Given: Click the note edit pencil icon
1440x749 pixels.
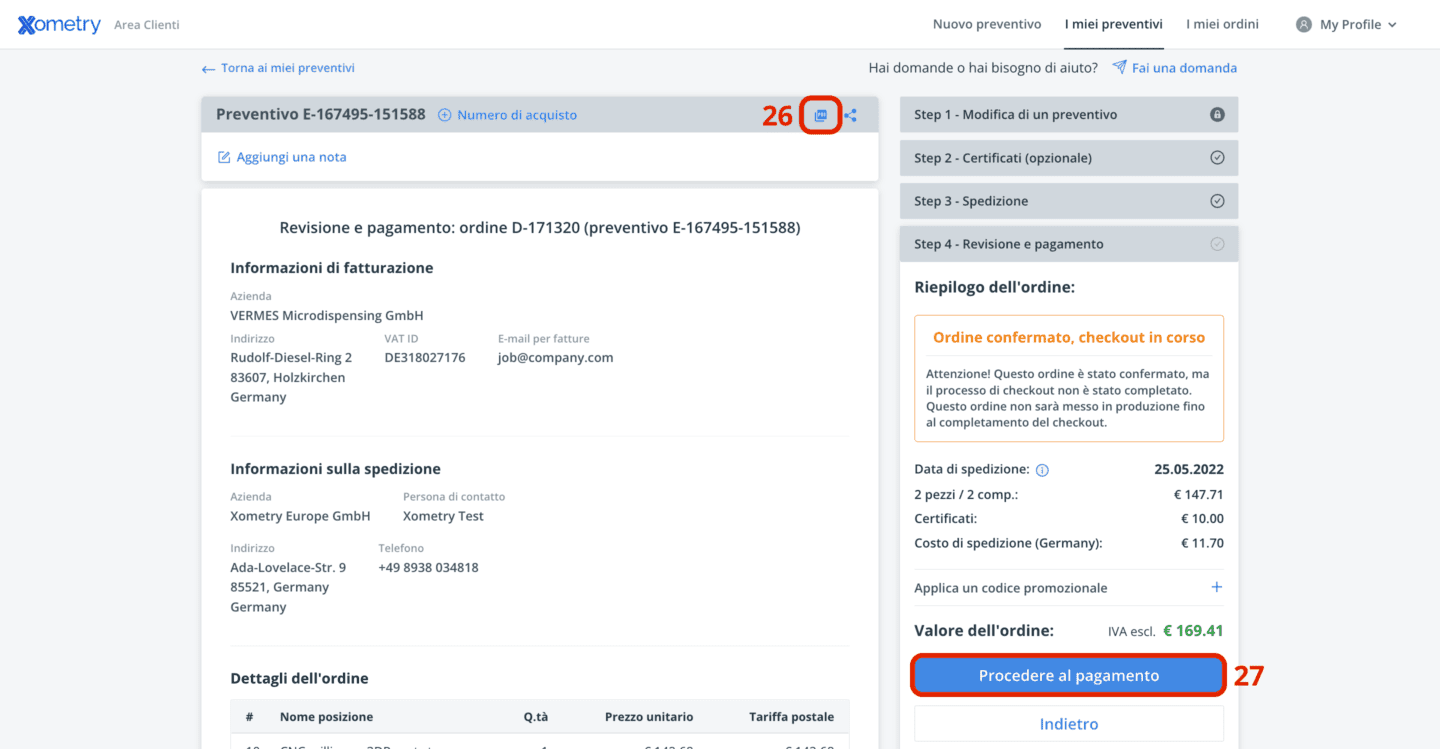Looking at the screenshot, I should (224, 157).
